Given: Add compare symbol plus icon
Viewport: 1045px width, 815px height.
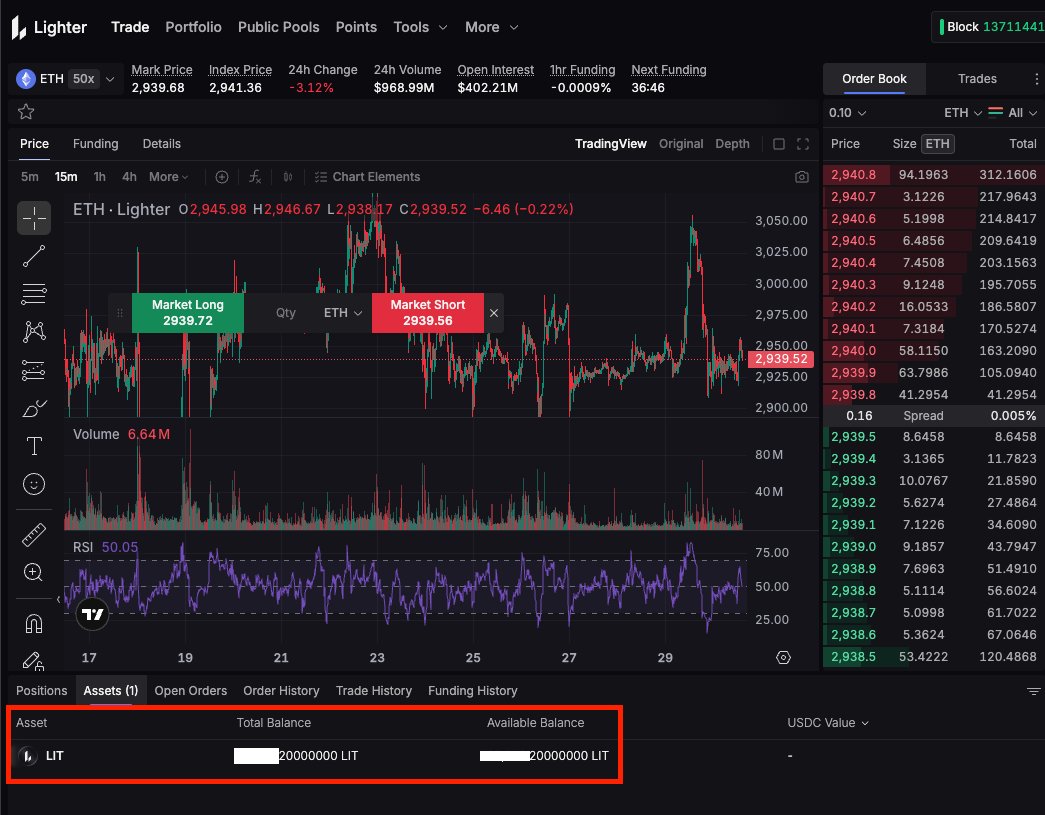Looking at the screenshot, I should point(222,177).
